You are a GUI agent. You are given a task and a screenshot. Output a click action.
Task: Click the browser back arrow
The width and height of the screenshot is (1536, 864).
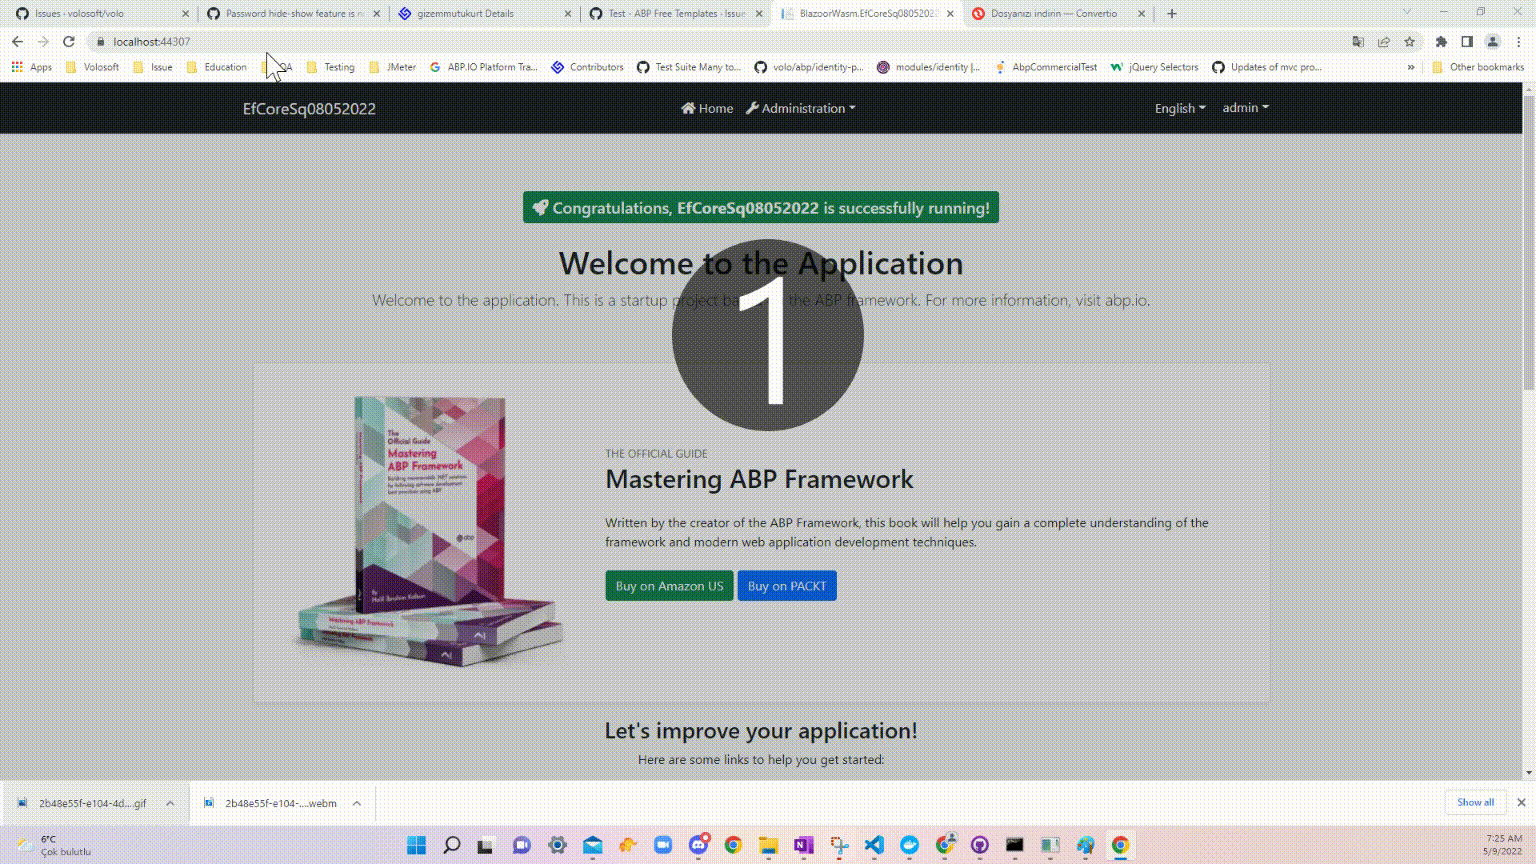tap(17, 42)
